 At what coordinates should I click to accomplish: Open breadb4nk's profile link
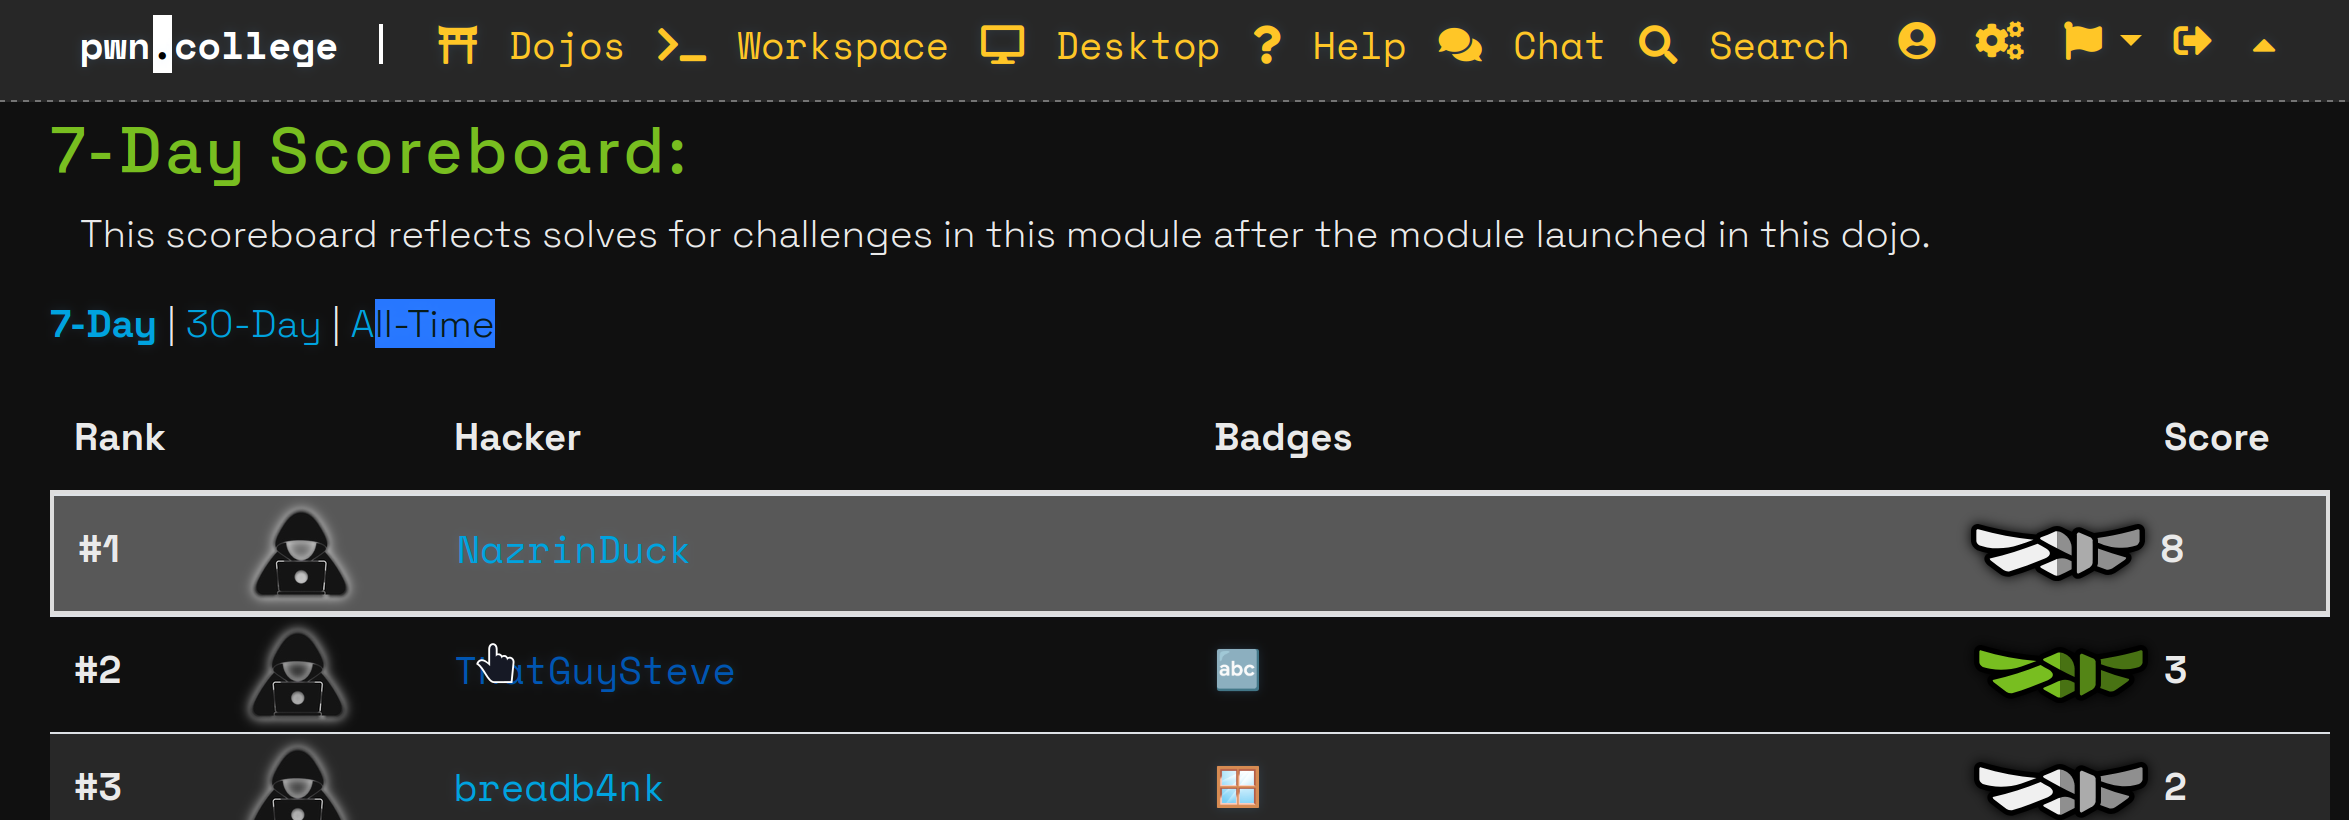[x=558, y=788]
